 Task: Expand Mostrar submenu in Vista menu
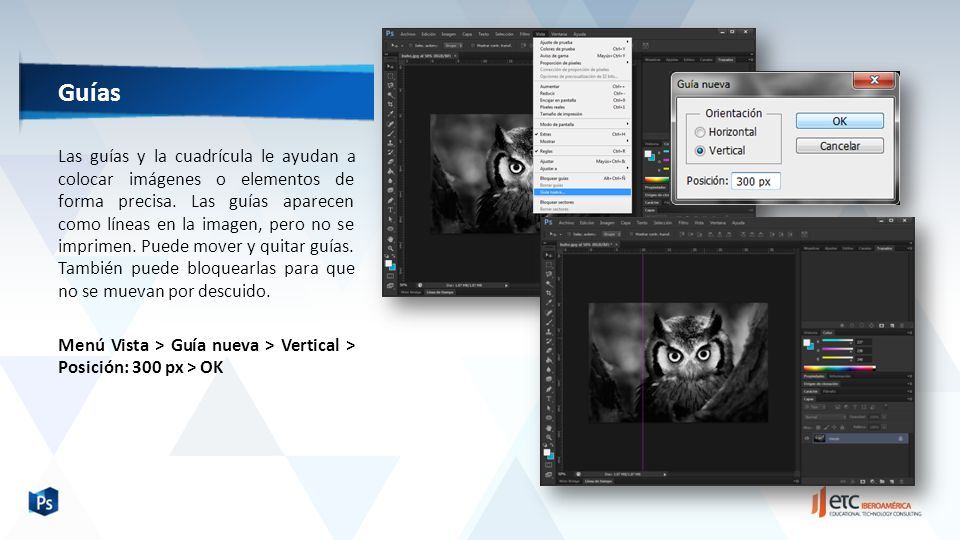pos(582,141)
